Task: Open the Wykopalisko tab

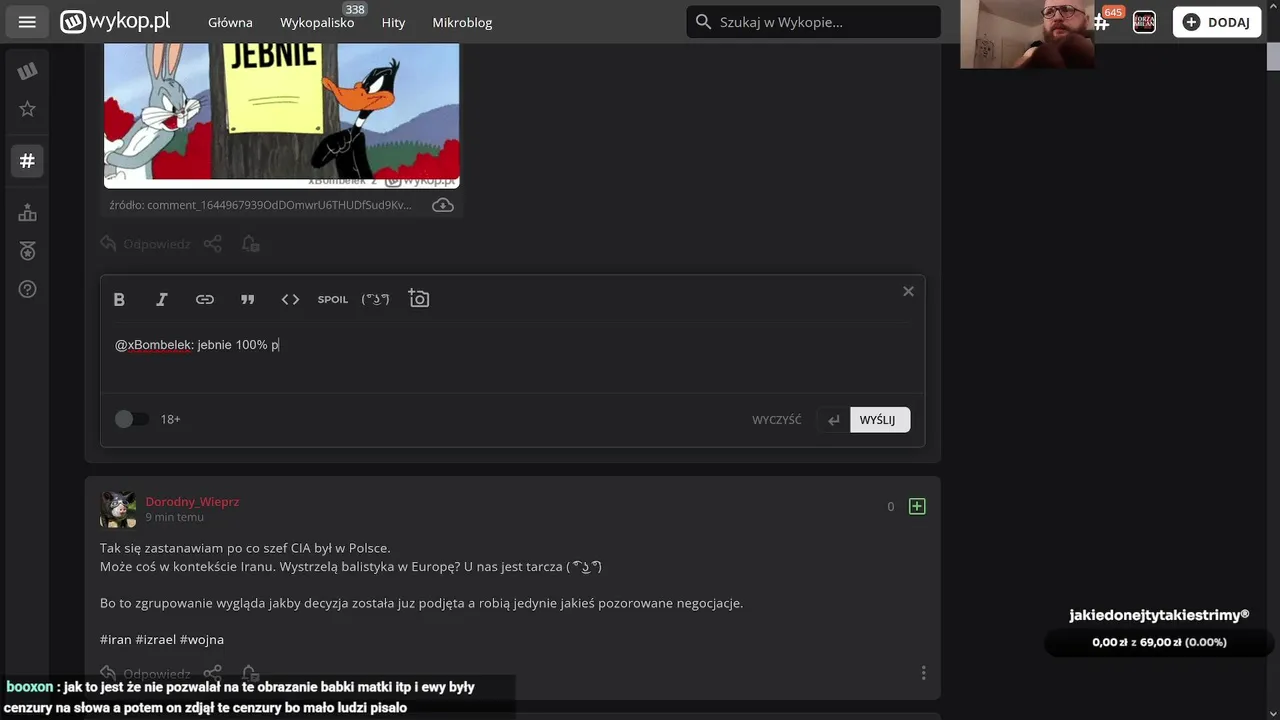Action: (x=317, y=22)
